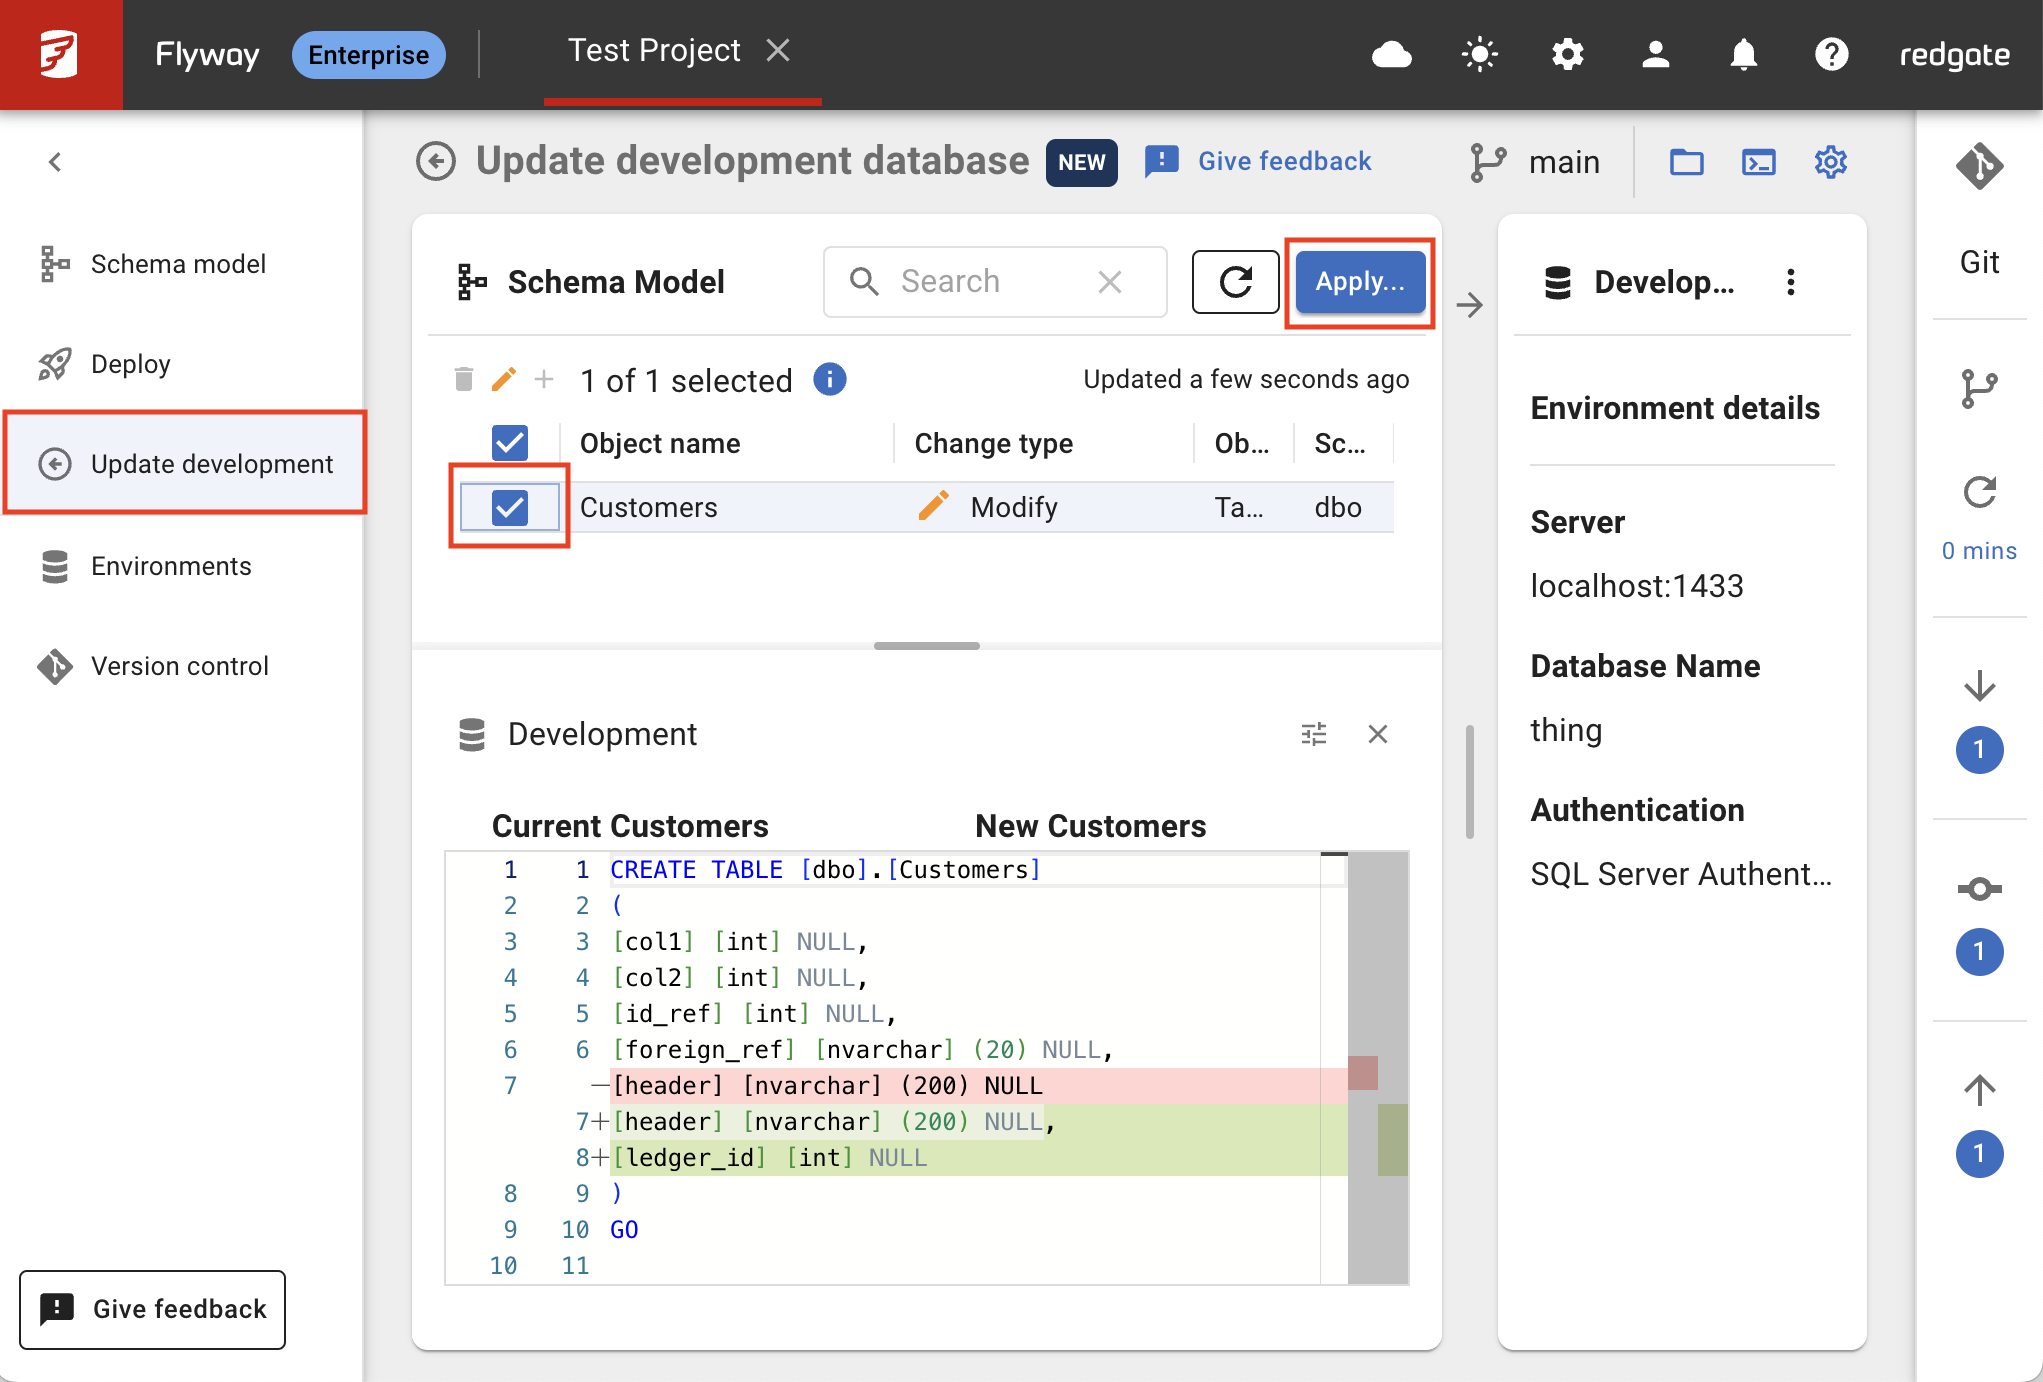Open the help question mark icon
2043x1382 pixels.
1831,54
